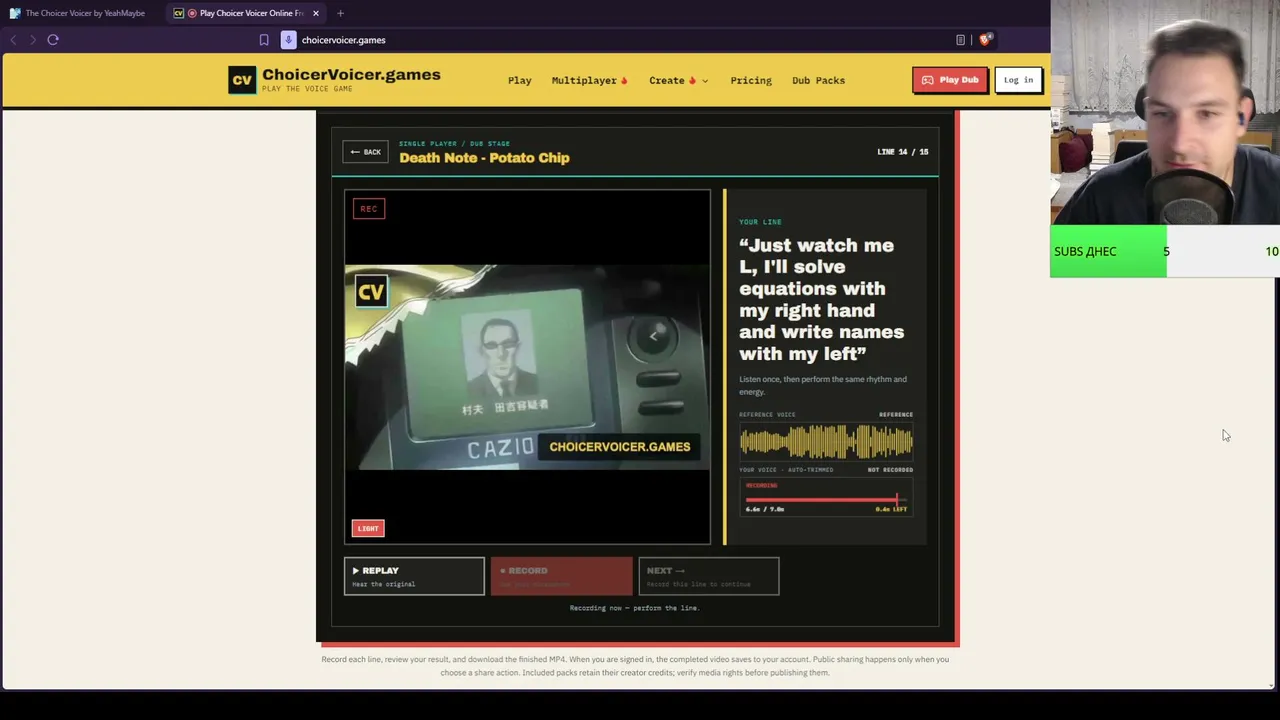1280x720 pixels.
Task: Click the 'Listen once, then perform' instruction text
Action: pyautogui.click(x=823, y=385)
